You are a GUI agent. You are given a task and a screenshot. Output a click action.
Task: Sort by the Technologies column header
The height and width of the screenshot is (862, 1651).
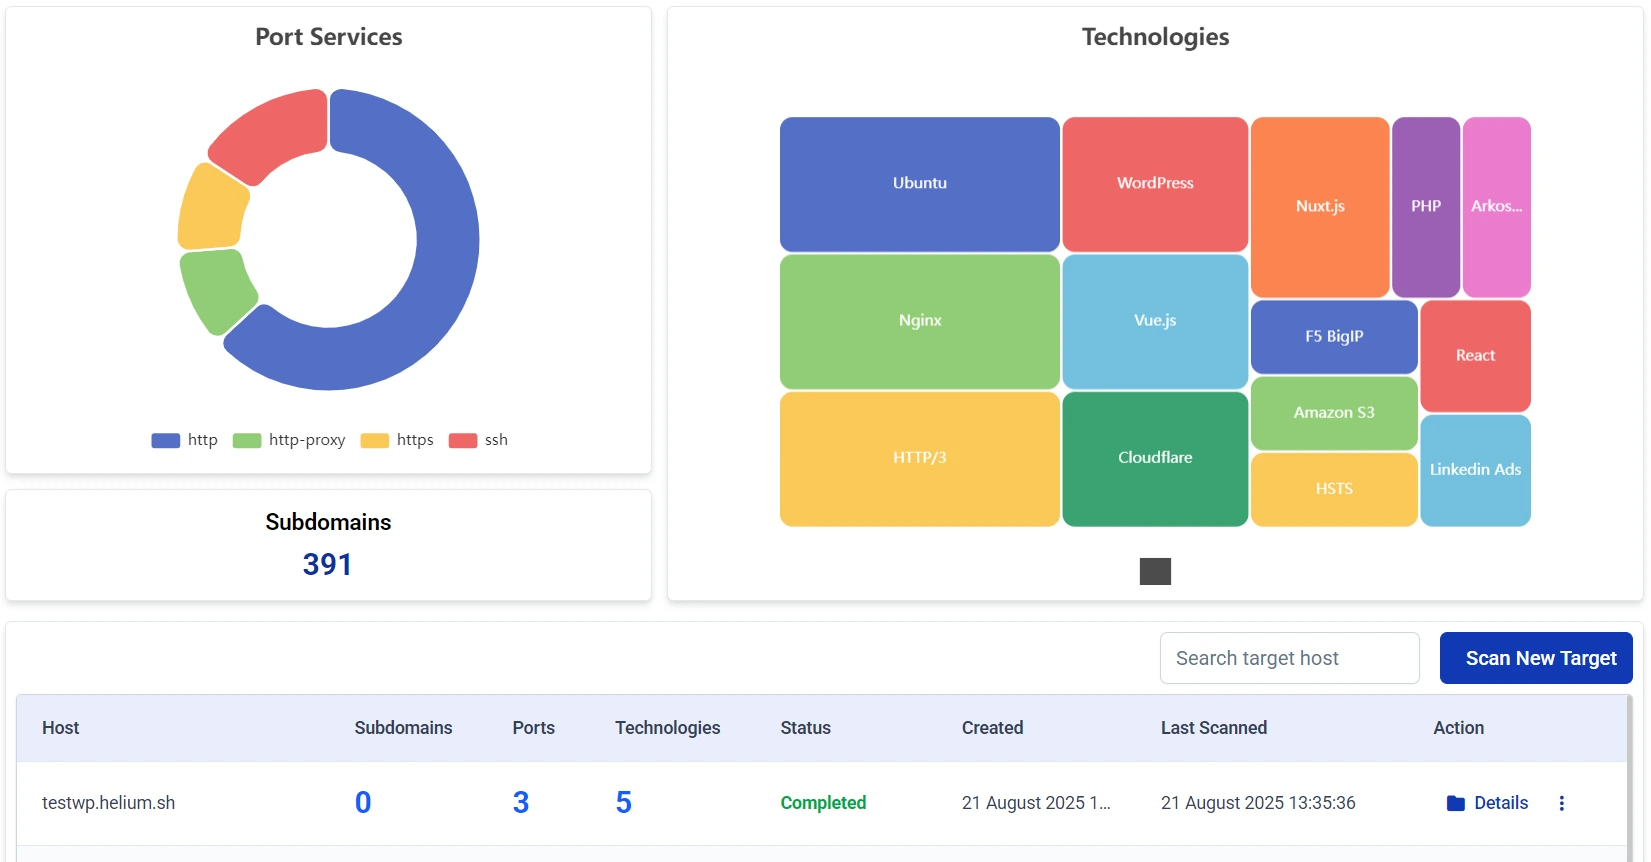coord(667,728)
